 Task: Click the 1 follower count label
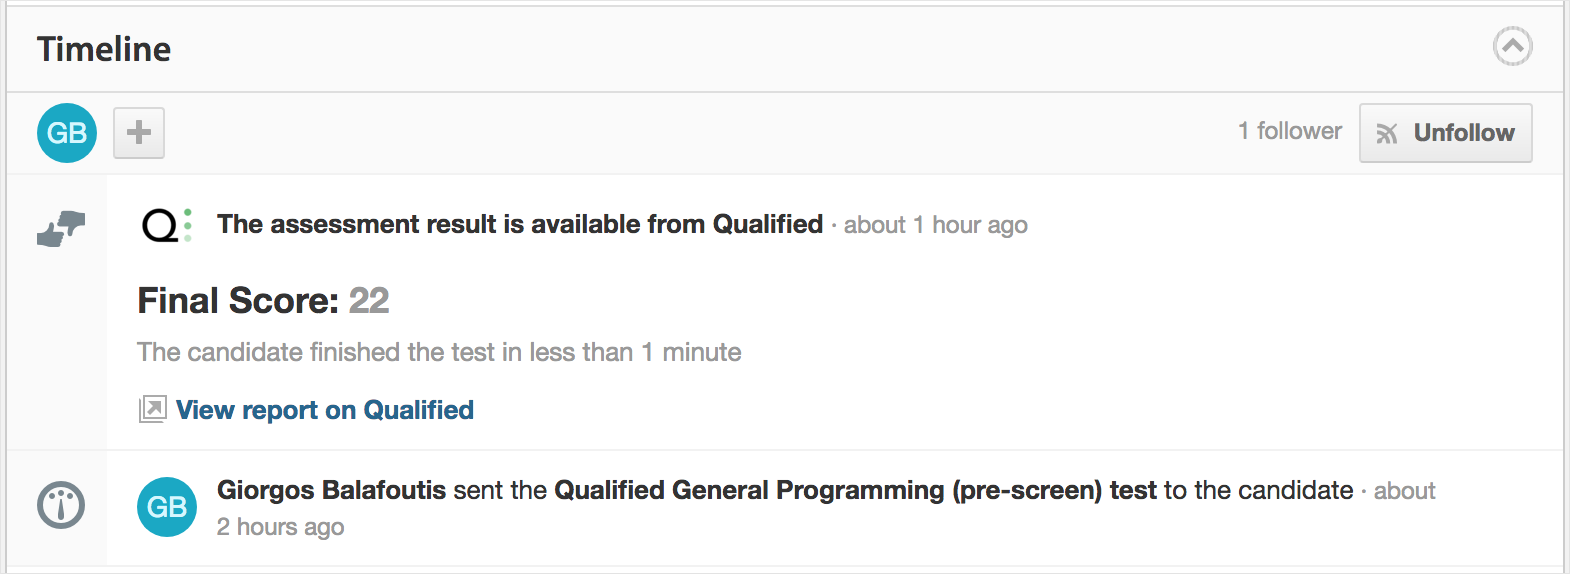(1289, 131)
